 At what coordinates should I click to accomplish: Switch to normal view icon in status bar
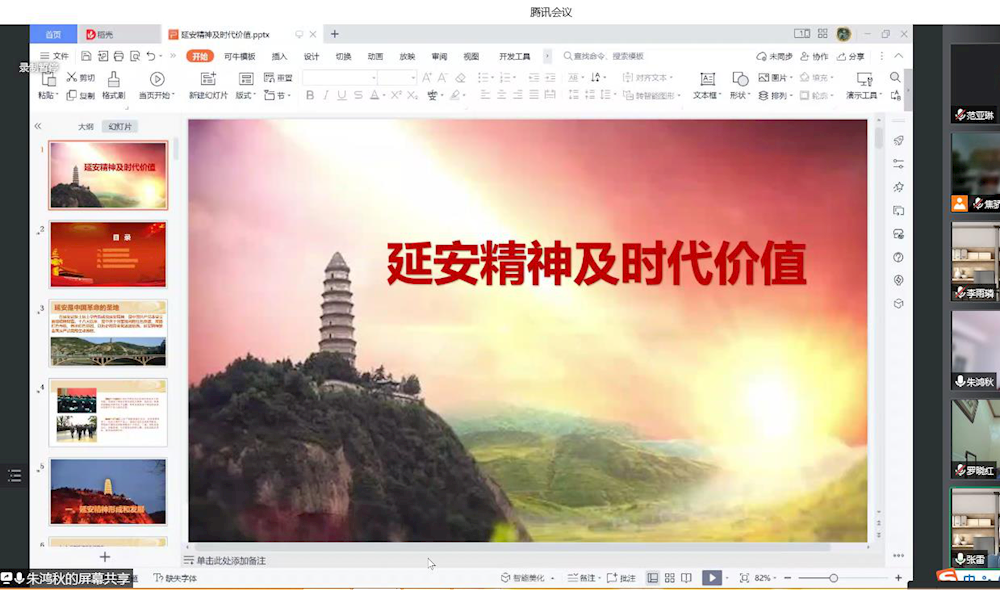point(652,578)
